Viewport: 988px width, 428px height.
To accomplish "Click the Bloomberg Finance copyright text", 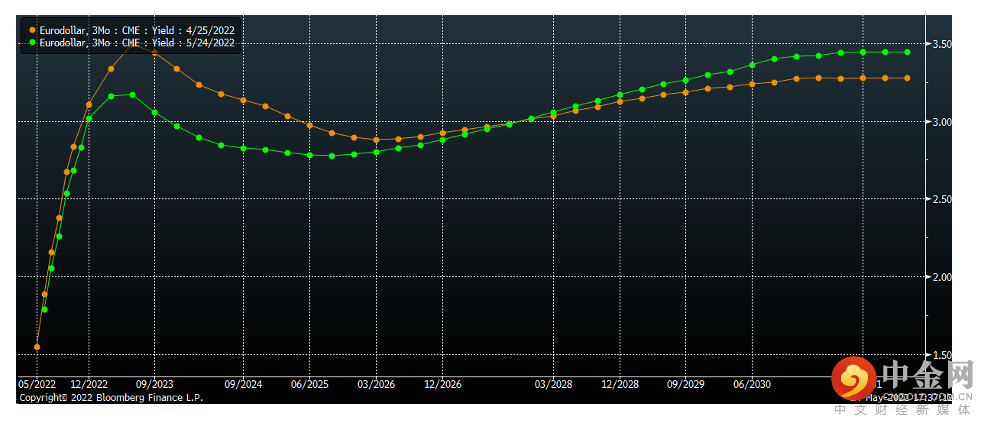I will [111, 398].
